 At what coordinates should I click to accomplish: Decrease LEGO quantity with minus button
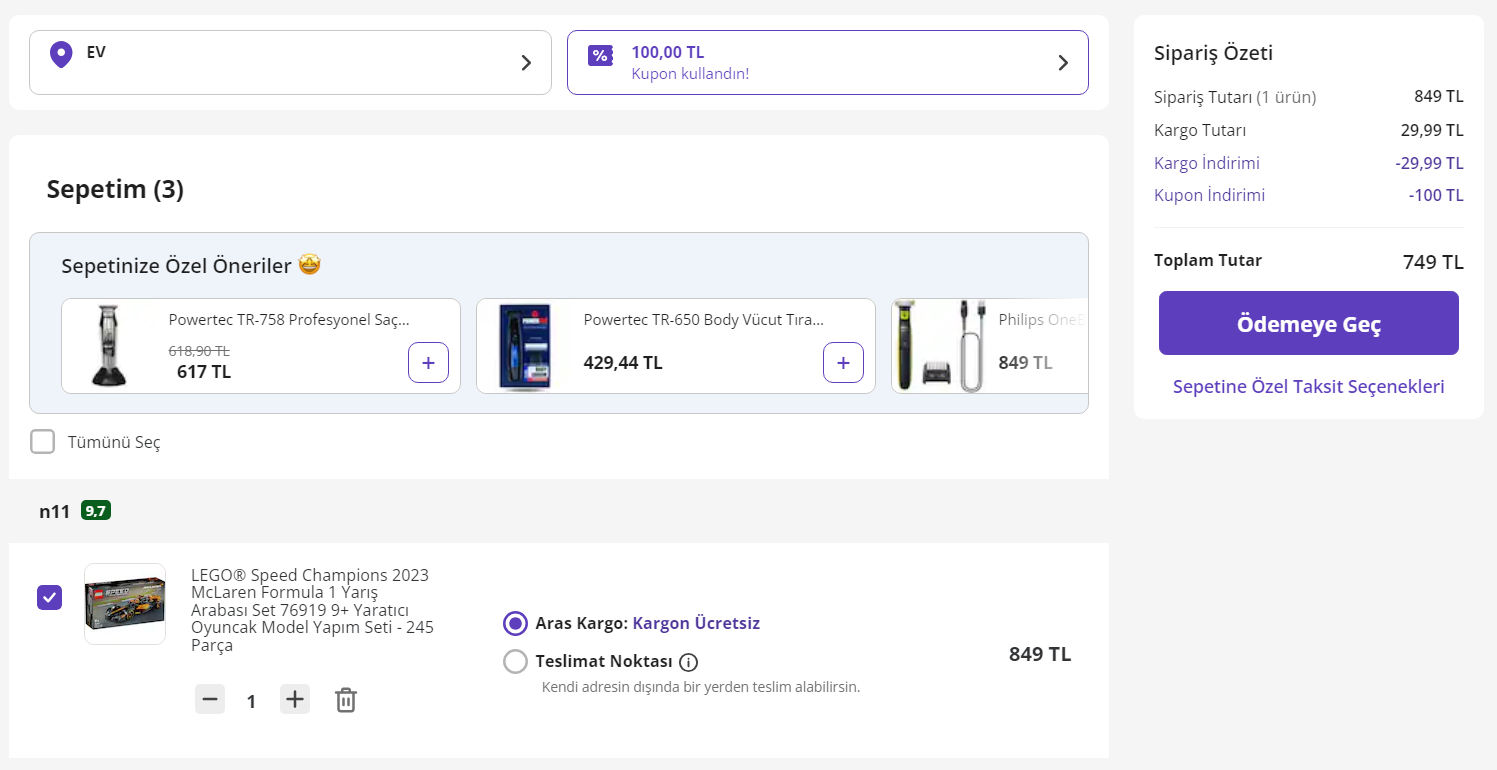(x=210, y=700)
